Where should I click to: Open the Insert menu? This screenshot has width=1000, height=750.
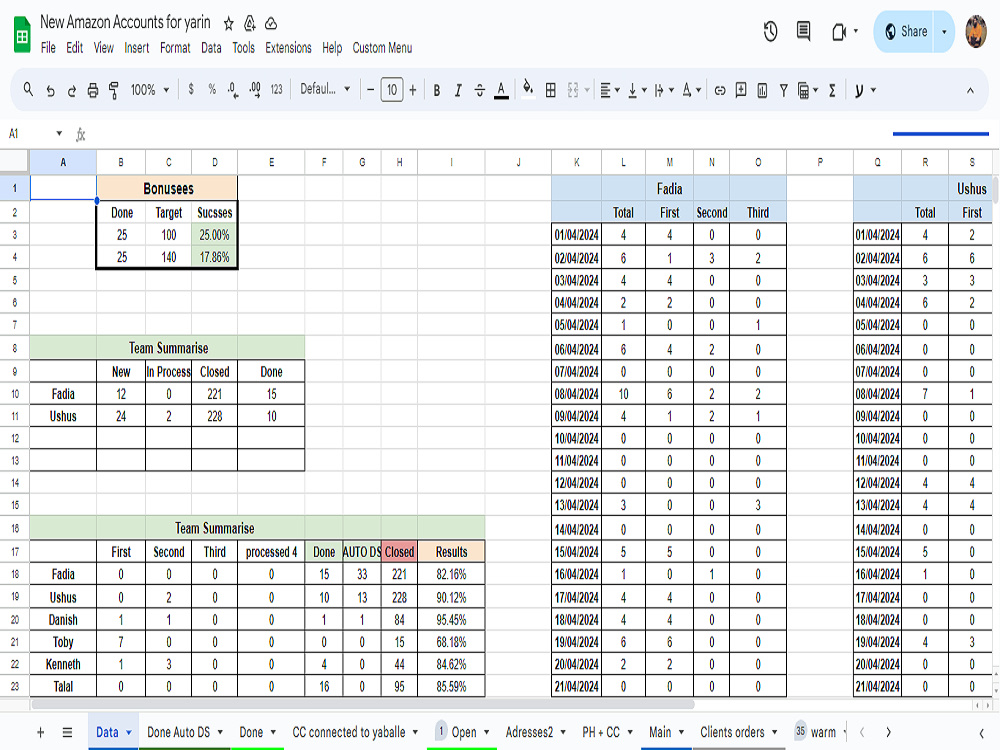point(136,48)
